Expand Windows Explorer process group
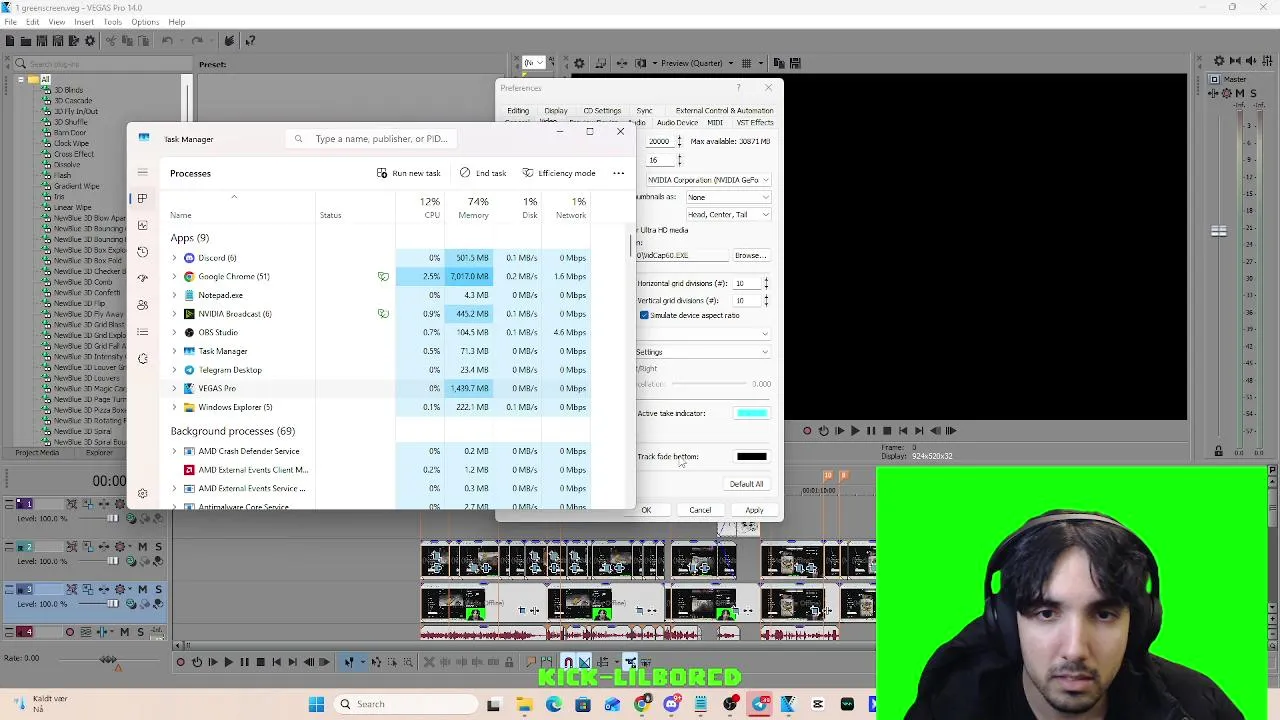The image size is (1280, 720). (174, 407)
